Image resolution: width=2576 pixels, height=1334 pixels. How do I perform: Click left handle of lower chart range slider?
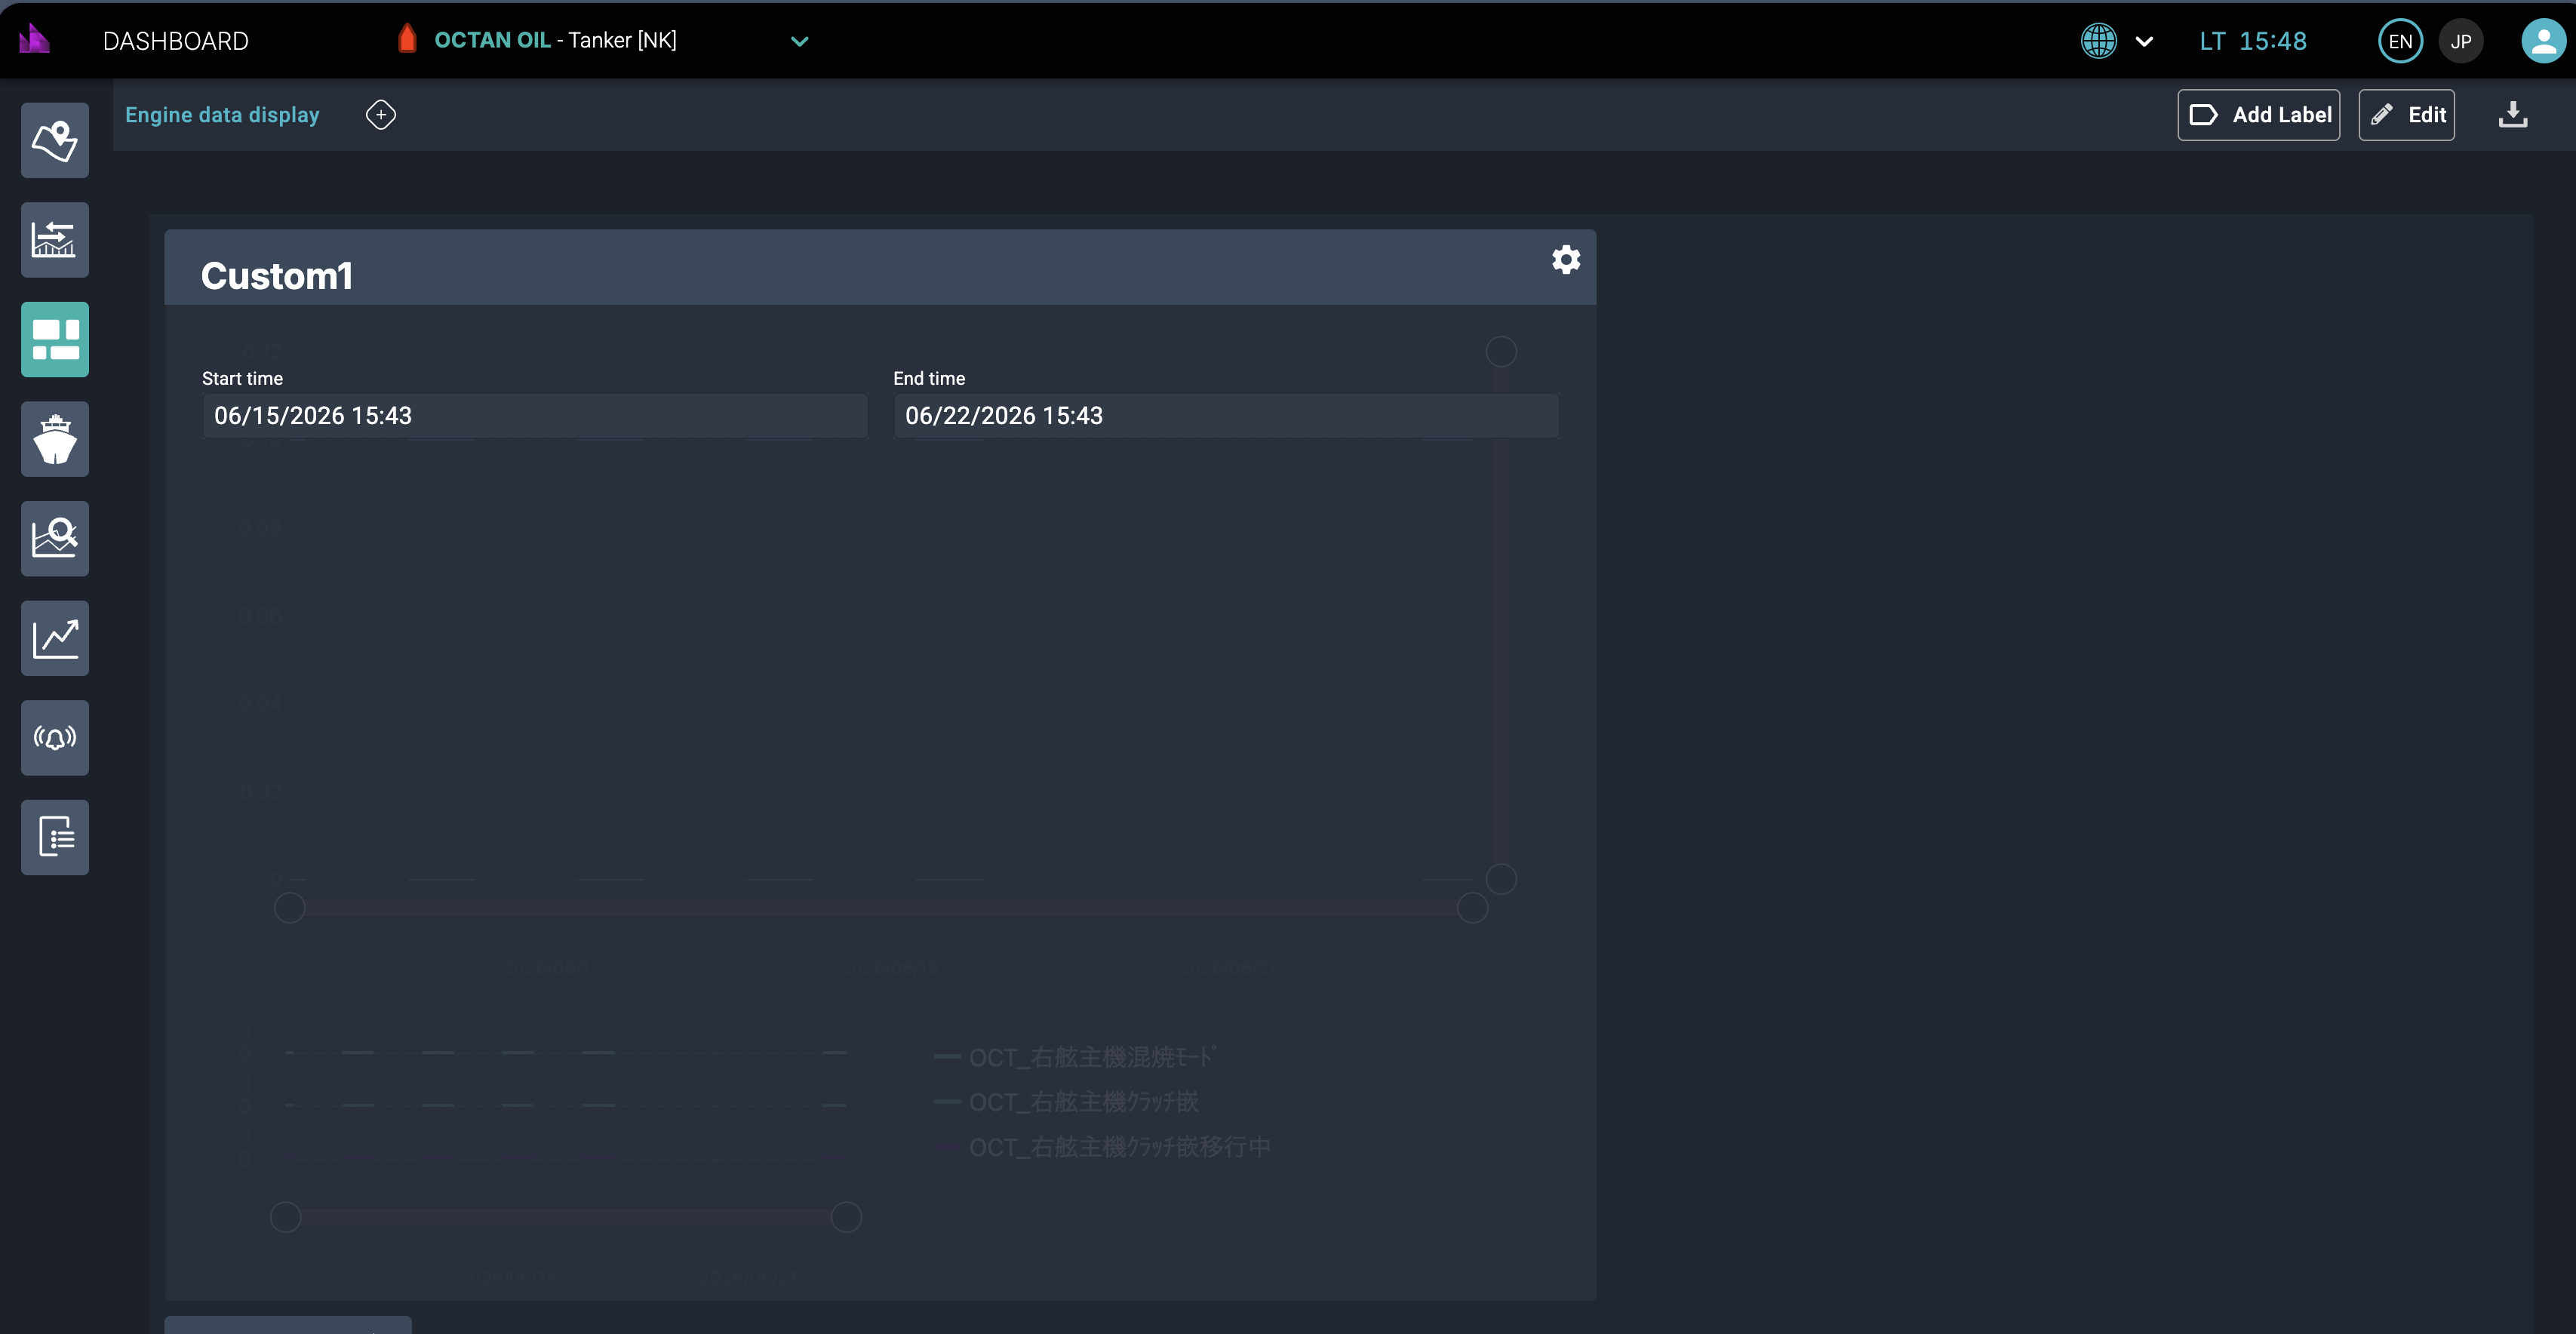coord(286,1217)
